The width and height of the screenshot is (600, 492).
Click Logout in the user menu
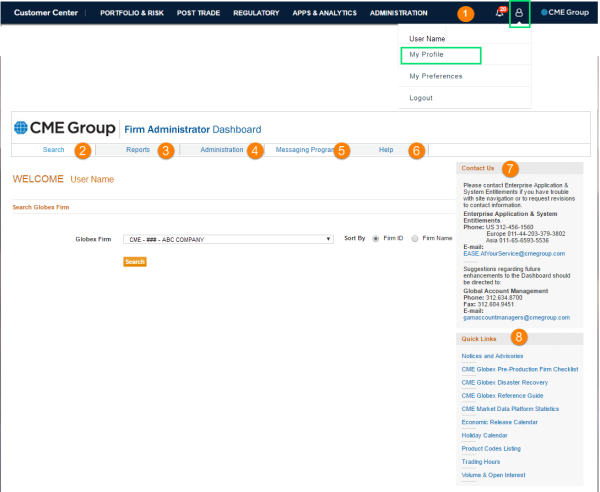[421, 98]
